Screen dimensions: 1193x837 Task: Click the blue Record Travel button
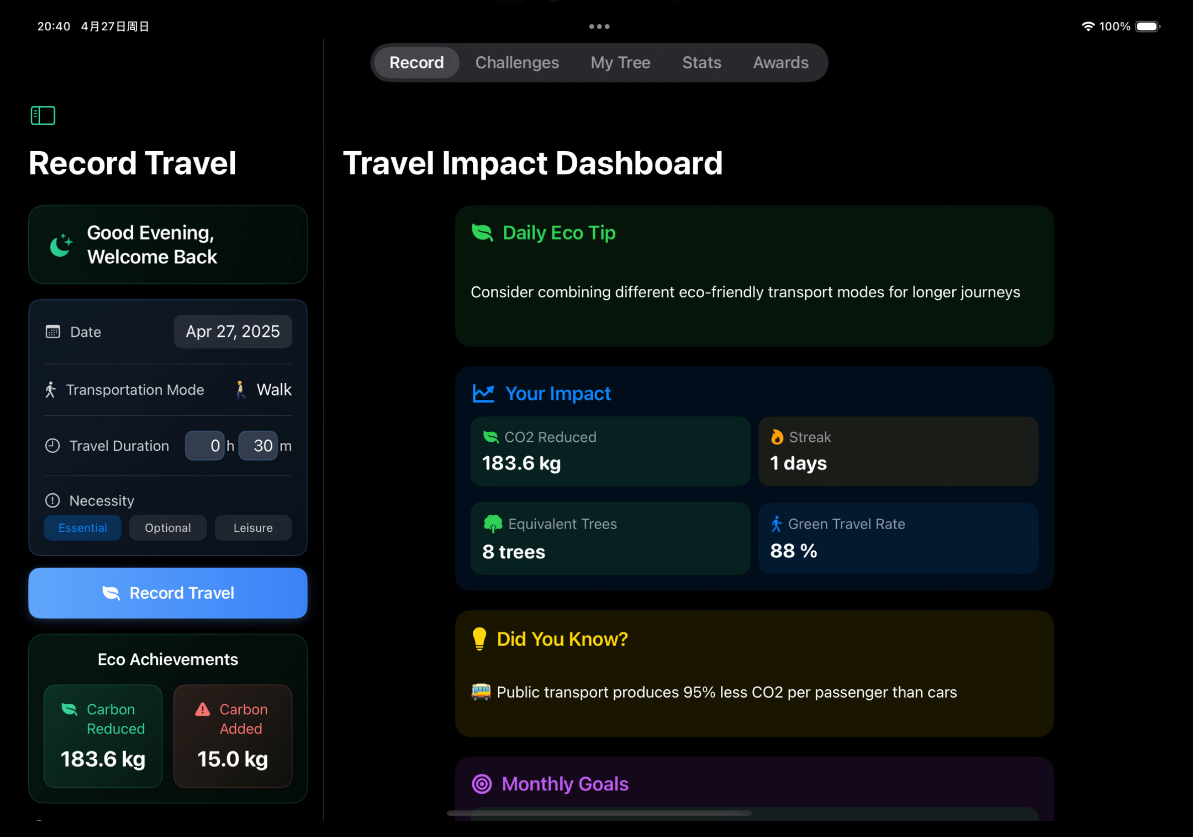pyautogui.click(x=168, y=594)
